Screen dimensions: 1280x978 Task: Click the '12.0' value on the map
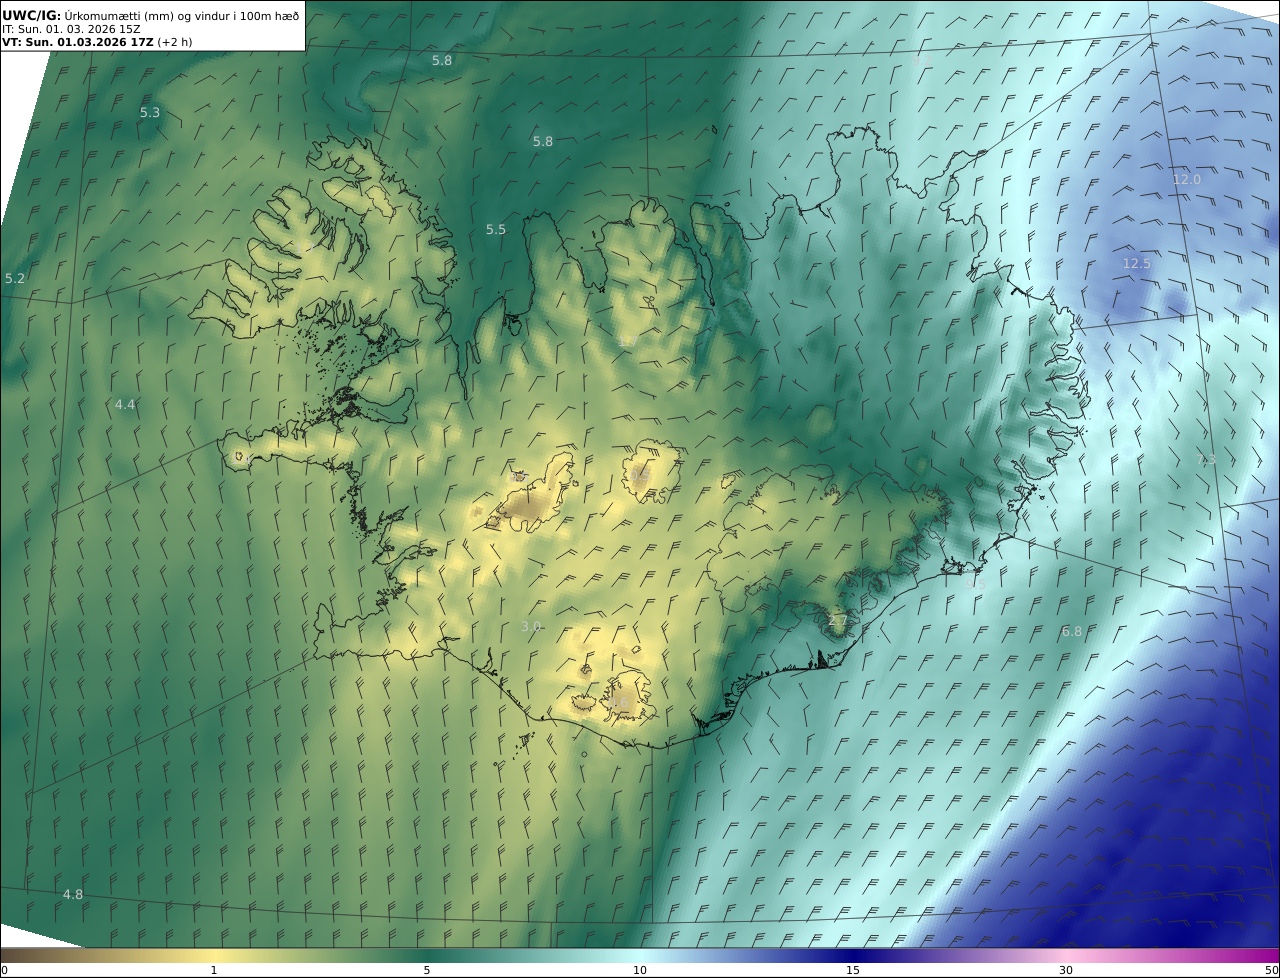tap(1186, 180)
